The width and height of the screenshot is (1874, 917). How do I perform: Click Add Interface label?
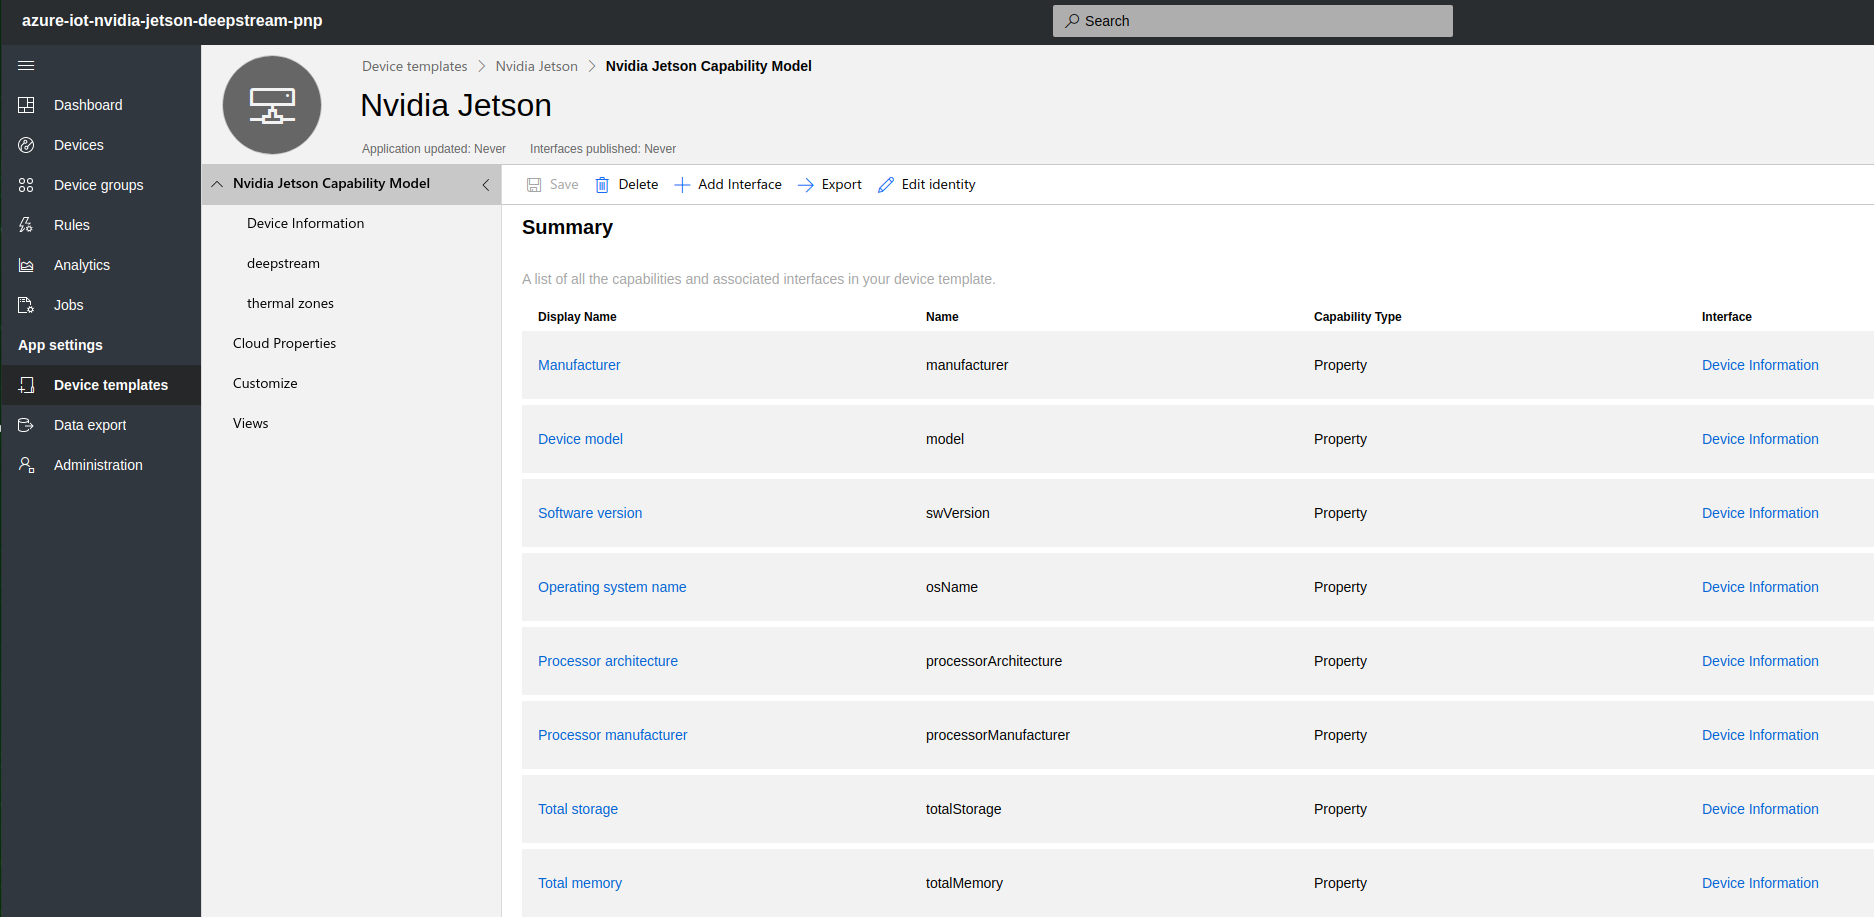coord(740,185)
